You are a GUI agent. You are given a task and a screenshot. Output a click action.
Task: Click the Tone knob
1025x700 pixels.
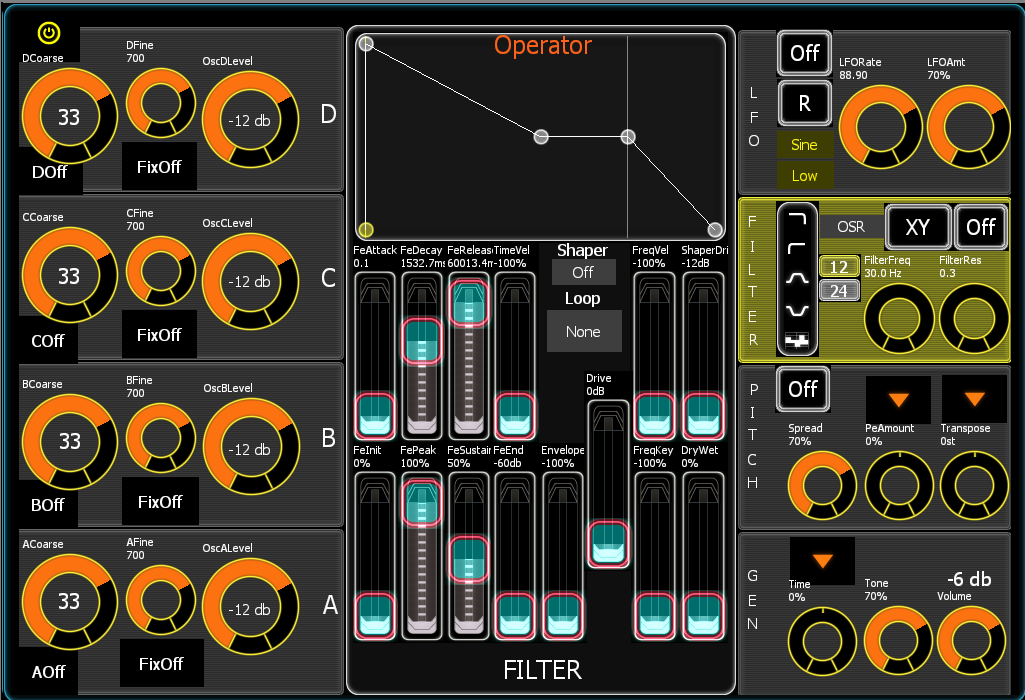[x=898, y=641]
